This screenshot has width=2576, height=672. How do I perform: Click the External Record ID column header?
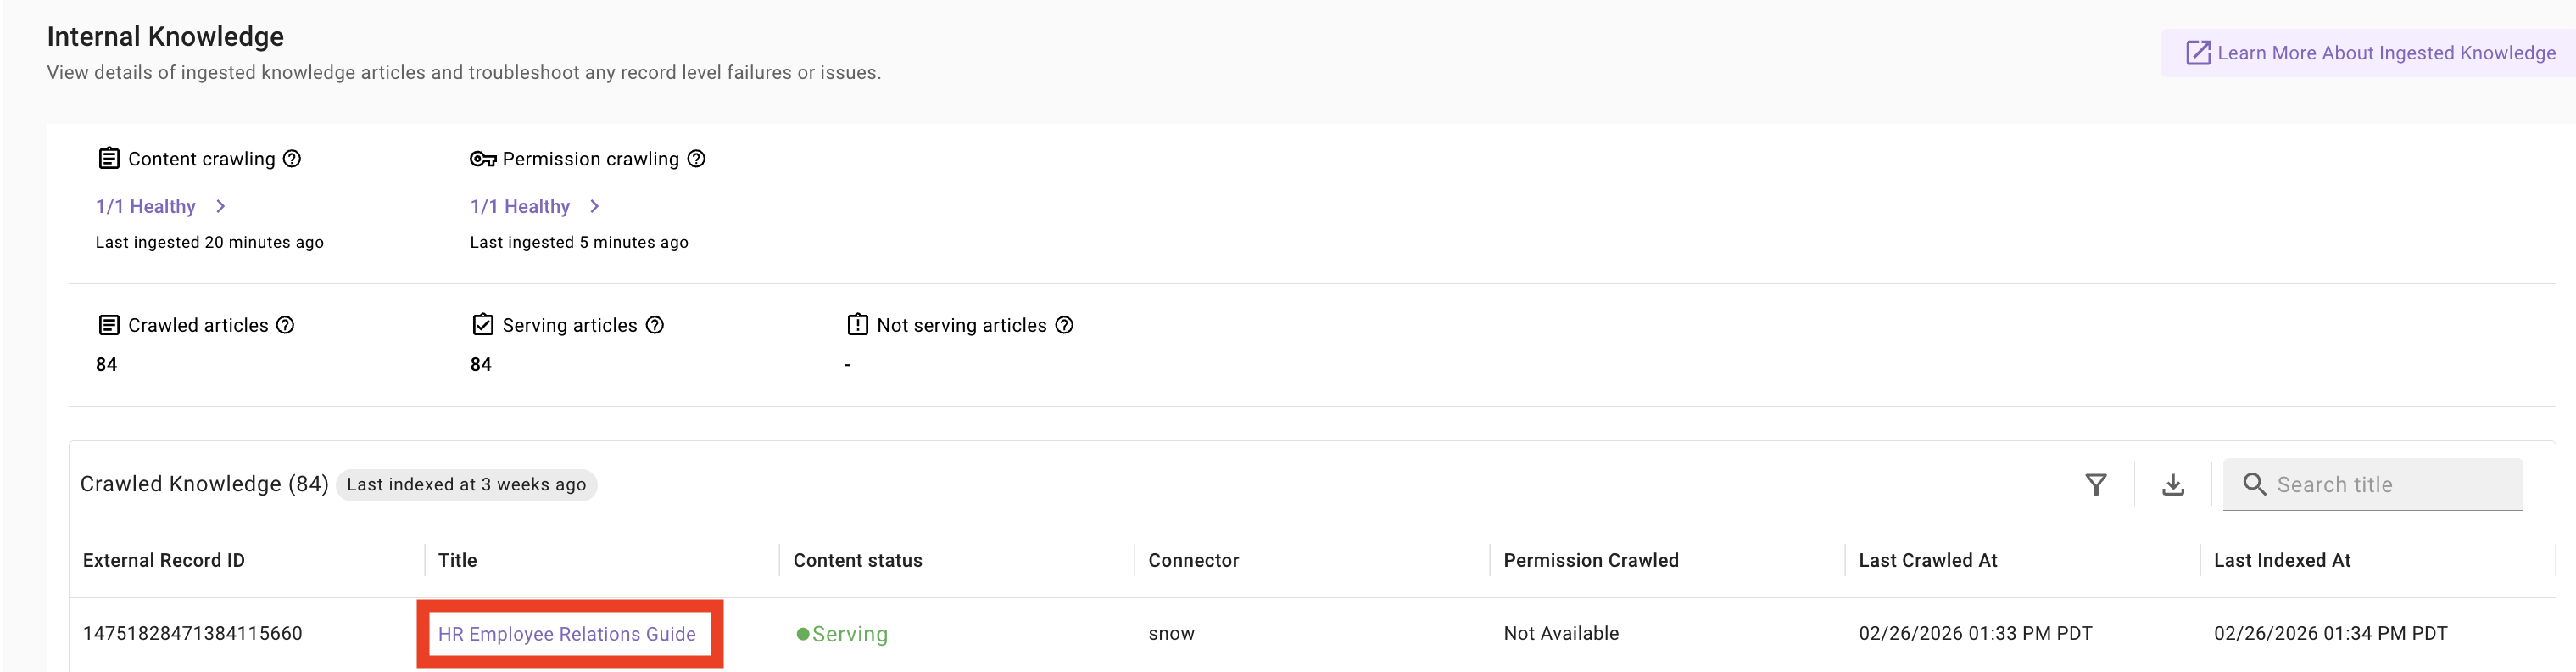[163, 560]
